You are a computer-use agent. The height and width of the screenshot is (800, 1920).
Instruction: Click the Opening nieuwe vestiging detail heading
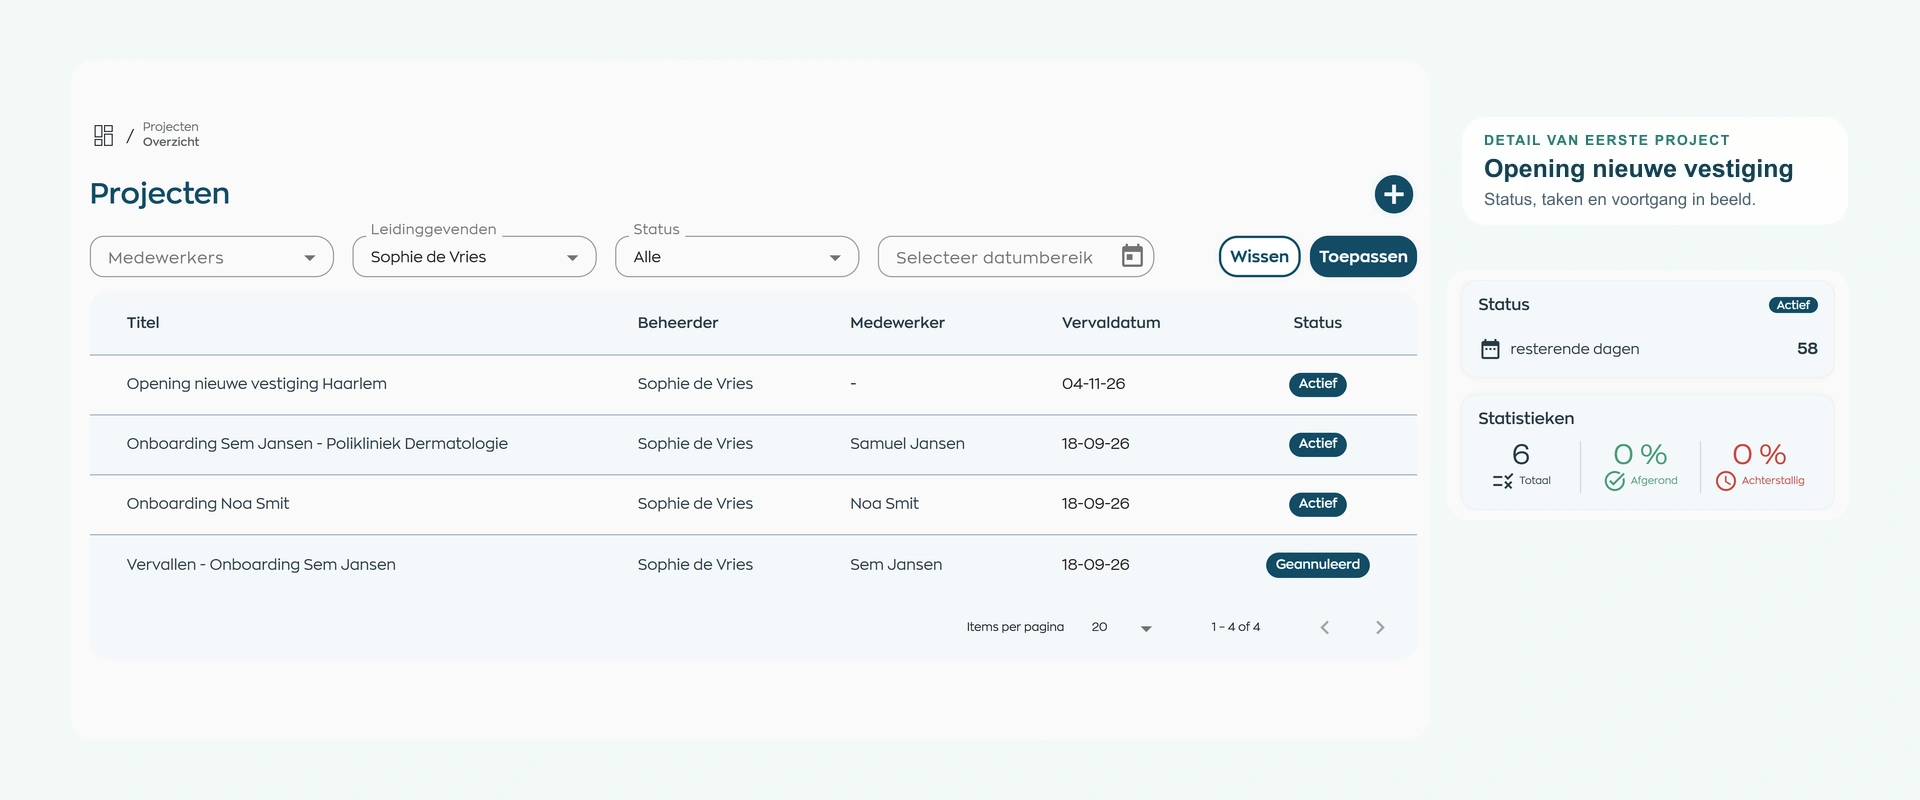coord(1638,169)
